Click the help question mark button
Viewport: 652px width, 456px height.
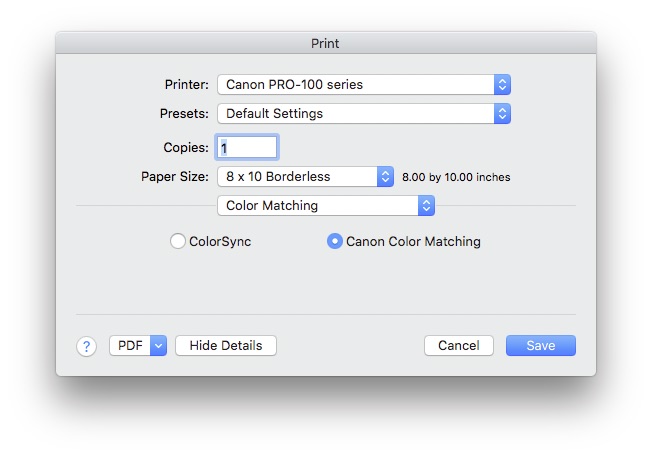click(86, 346)
